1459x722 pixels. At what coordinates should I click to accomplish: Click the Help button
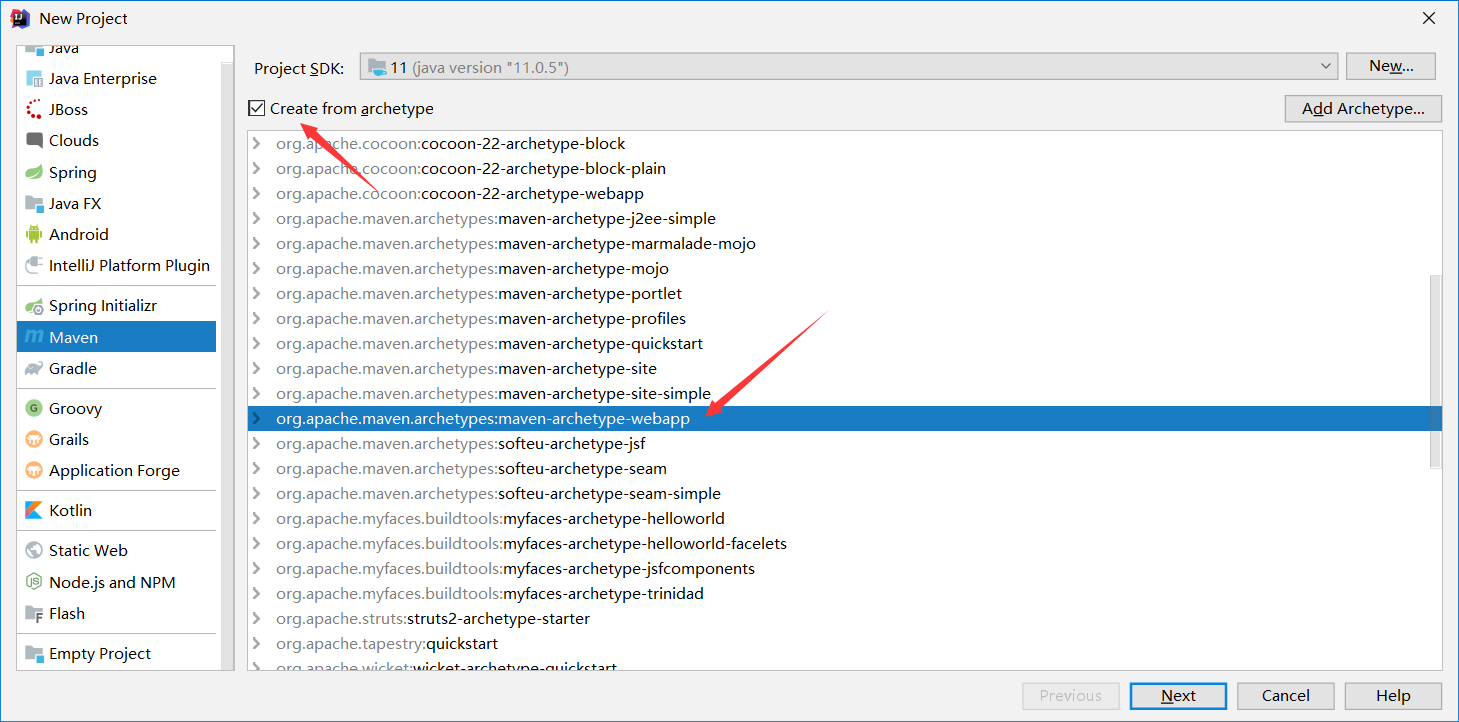(x=1393, y=696)
